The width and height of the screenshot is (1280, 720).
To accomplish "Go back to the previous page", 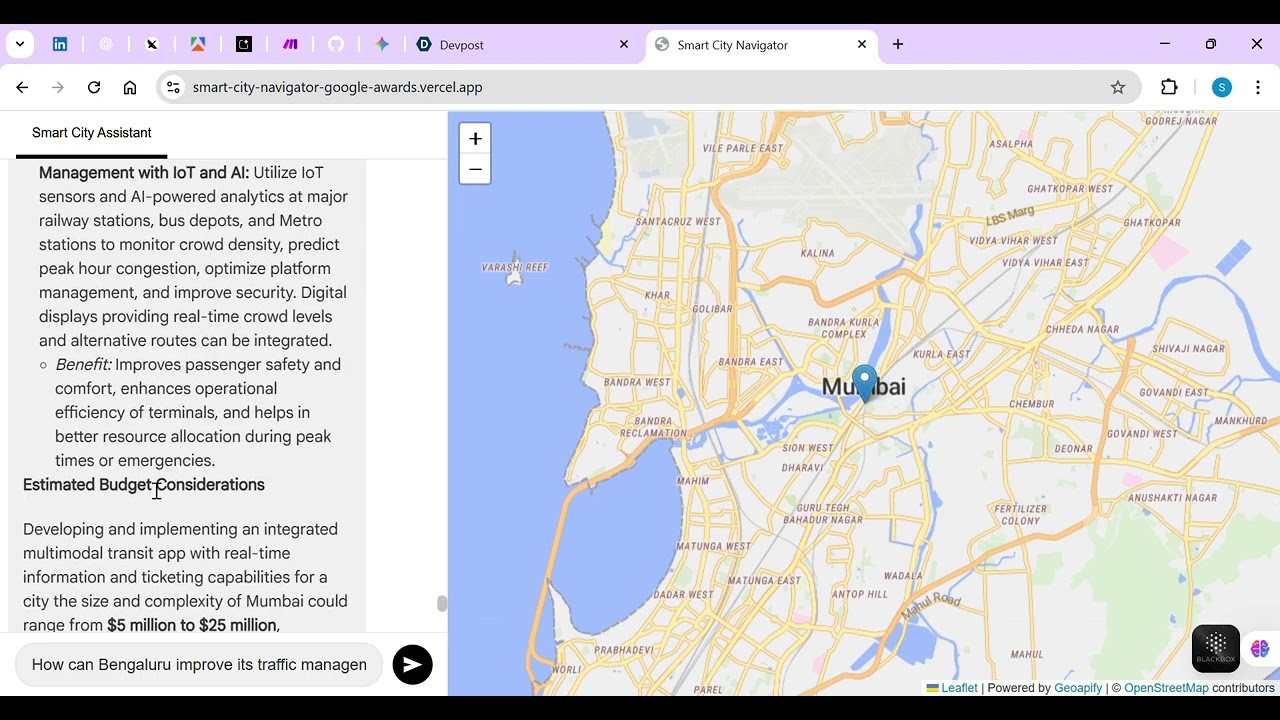I will (x=22, y=87).
